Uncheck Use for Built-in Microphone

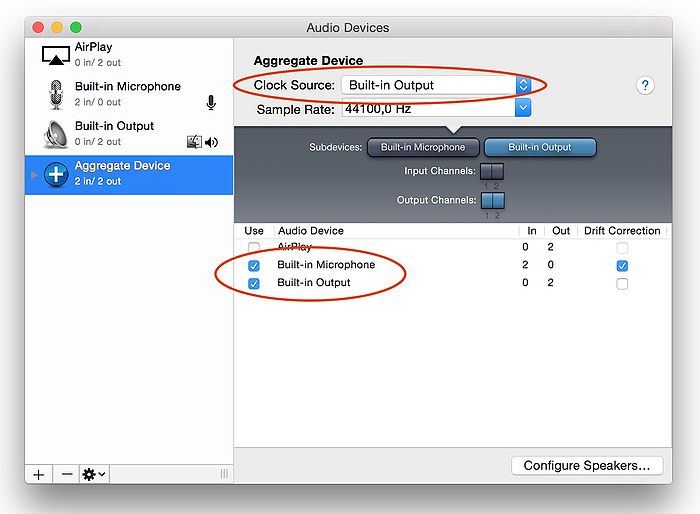click(254, 265)
